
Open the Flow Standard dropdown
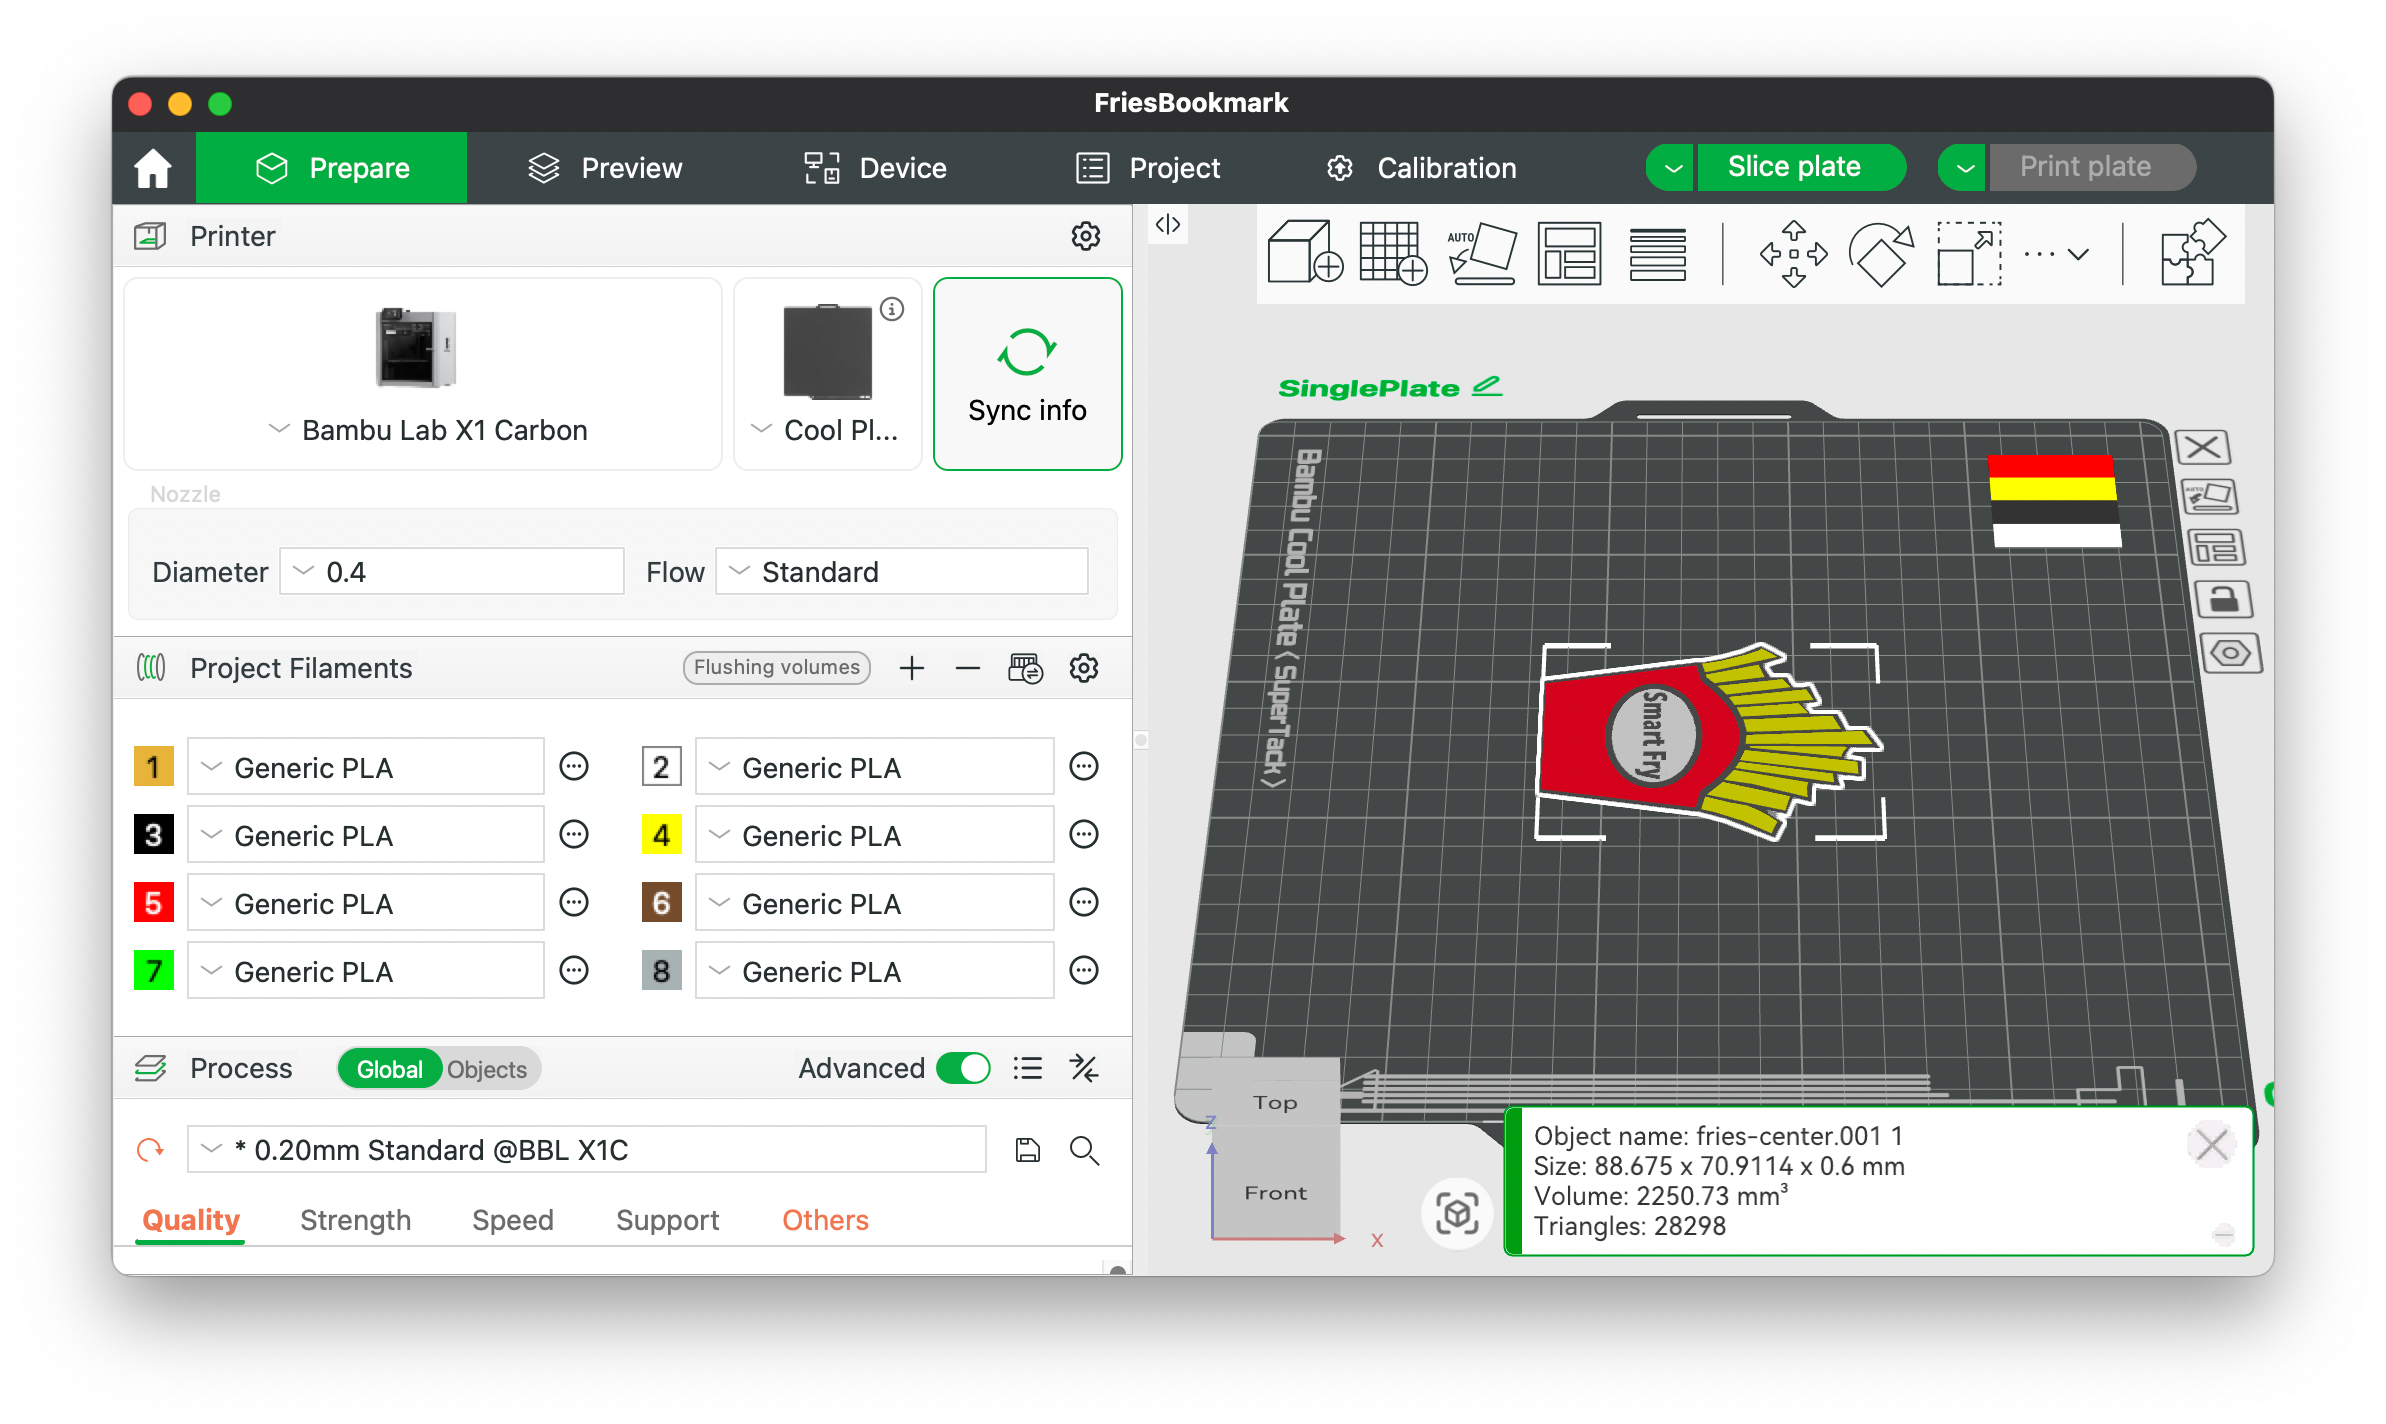[902, 571]
